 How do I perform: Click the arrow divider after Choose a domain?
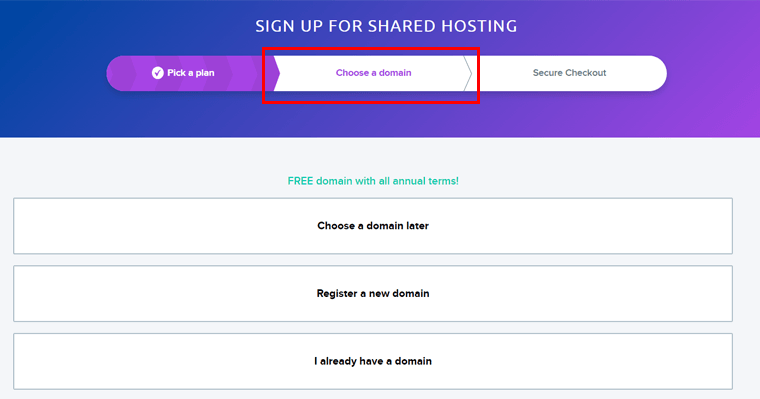(x=468, y=73)
